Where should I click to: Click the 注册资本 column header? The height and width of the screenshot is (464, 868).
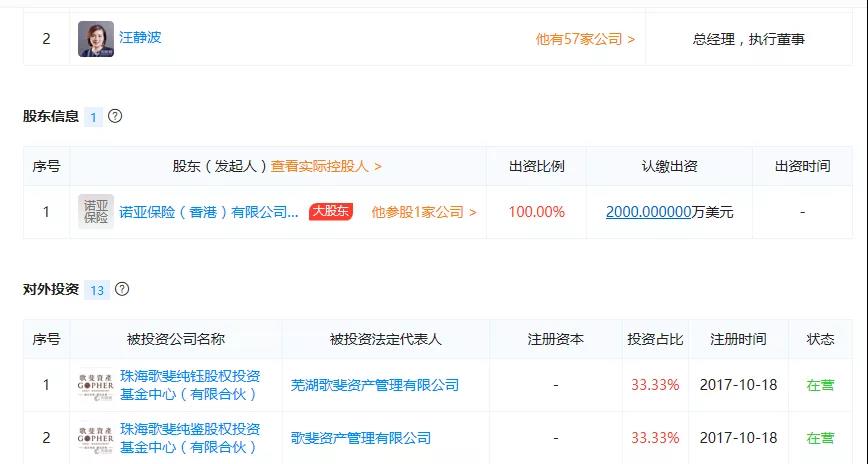[555, 339]
